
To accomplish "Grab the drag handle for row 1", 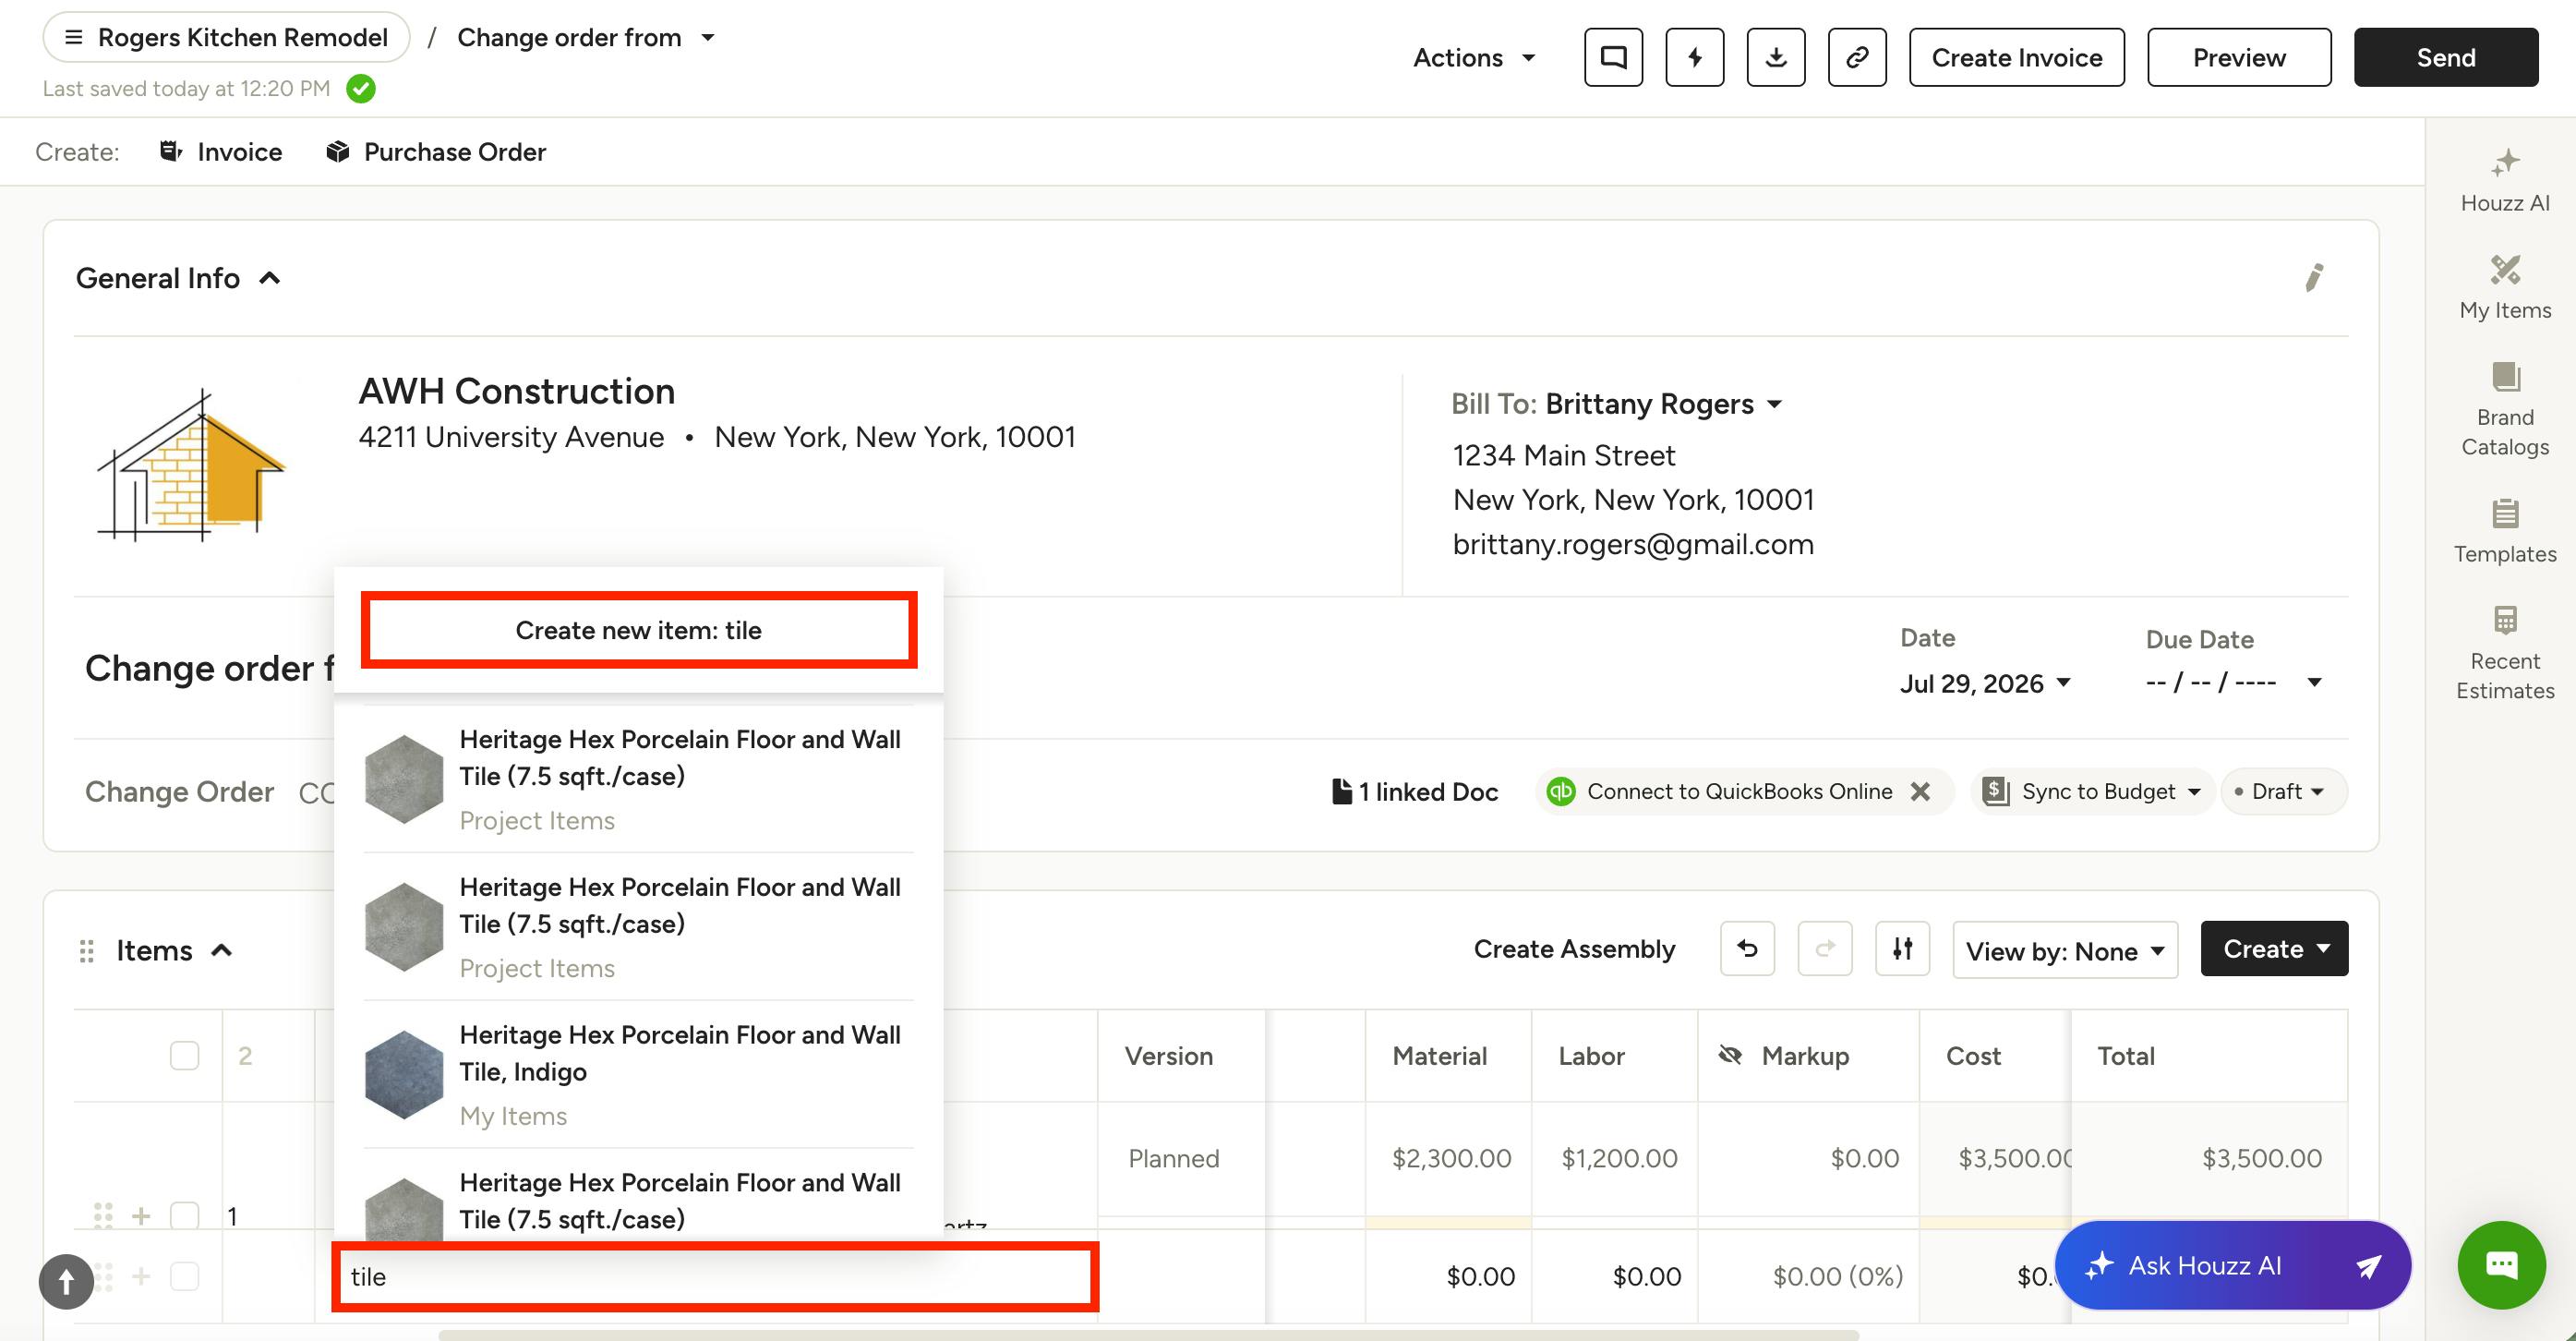I will 103,1216.
